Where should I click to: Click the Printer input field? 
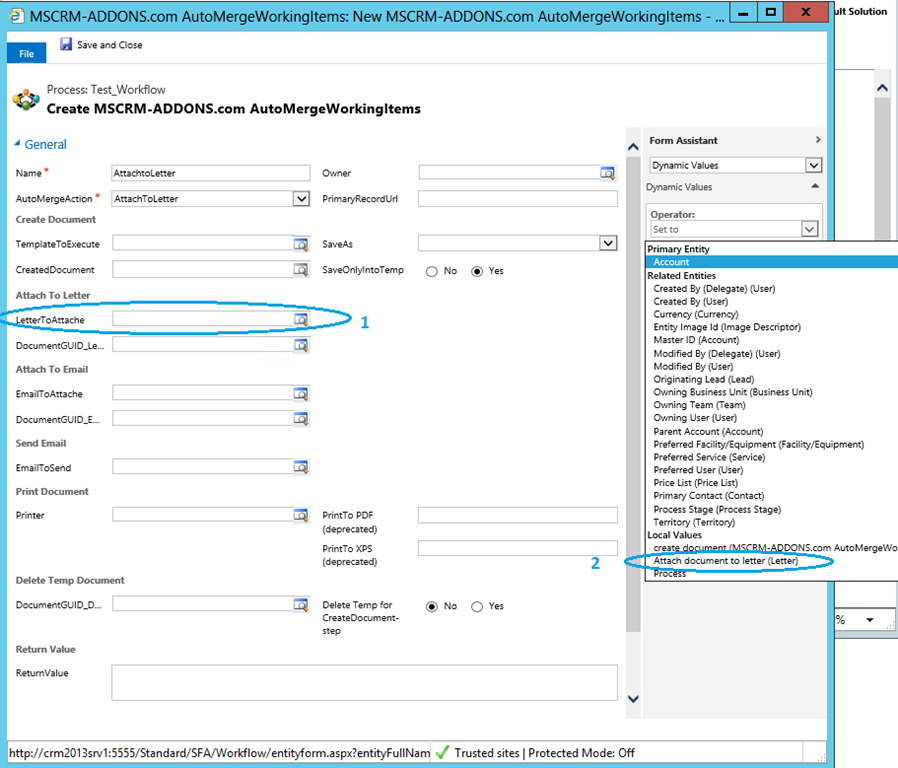pos(203,515)
